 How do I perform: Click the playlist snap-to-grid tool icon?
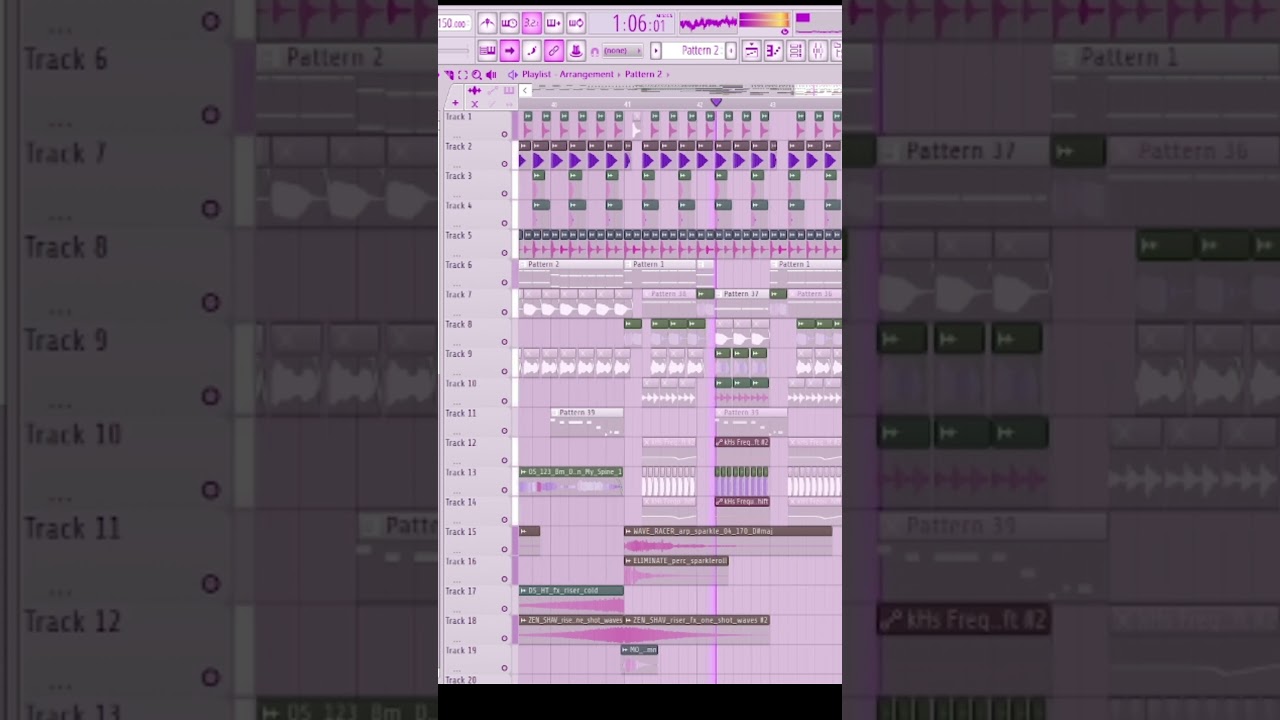[449, 75]
